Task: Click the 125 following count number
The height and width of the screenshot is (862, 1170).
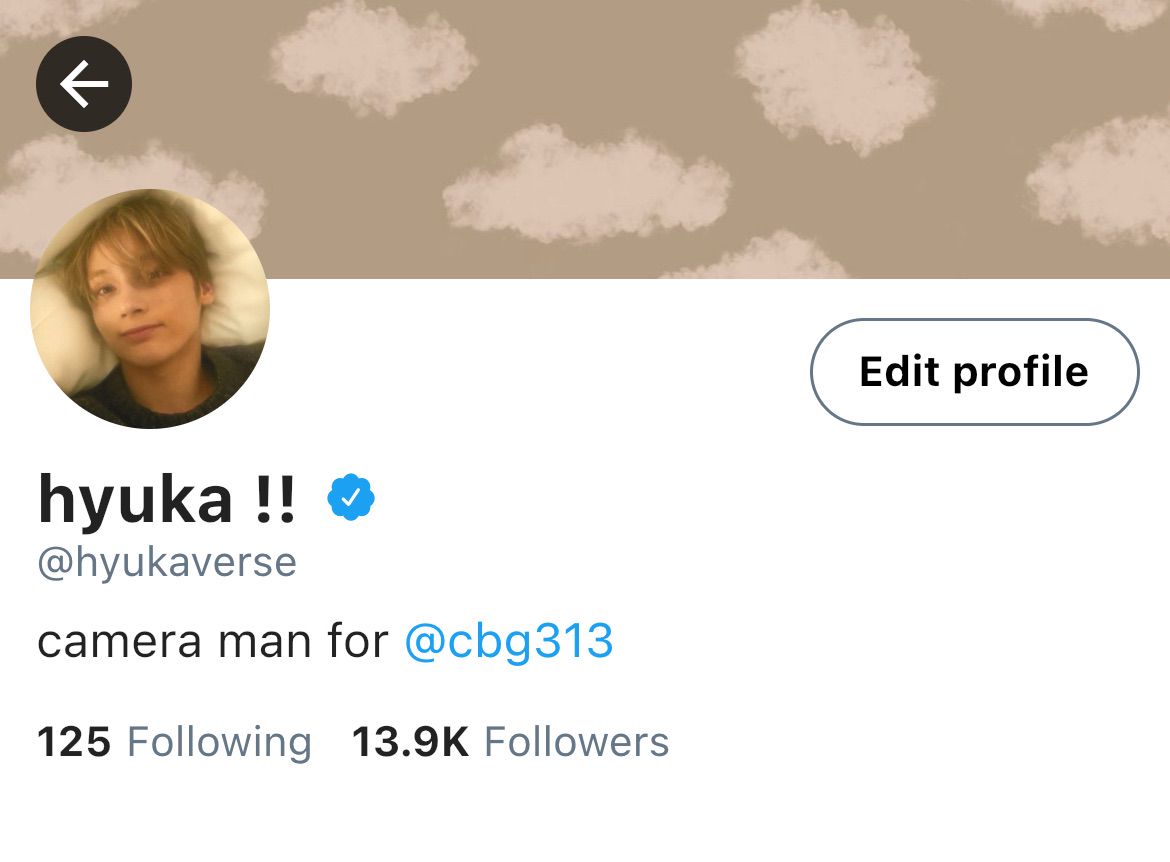Action: (x=74, y=742)
